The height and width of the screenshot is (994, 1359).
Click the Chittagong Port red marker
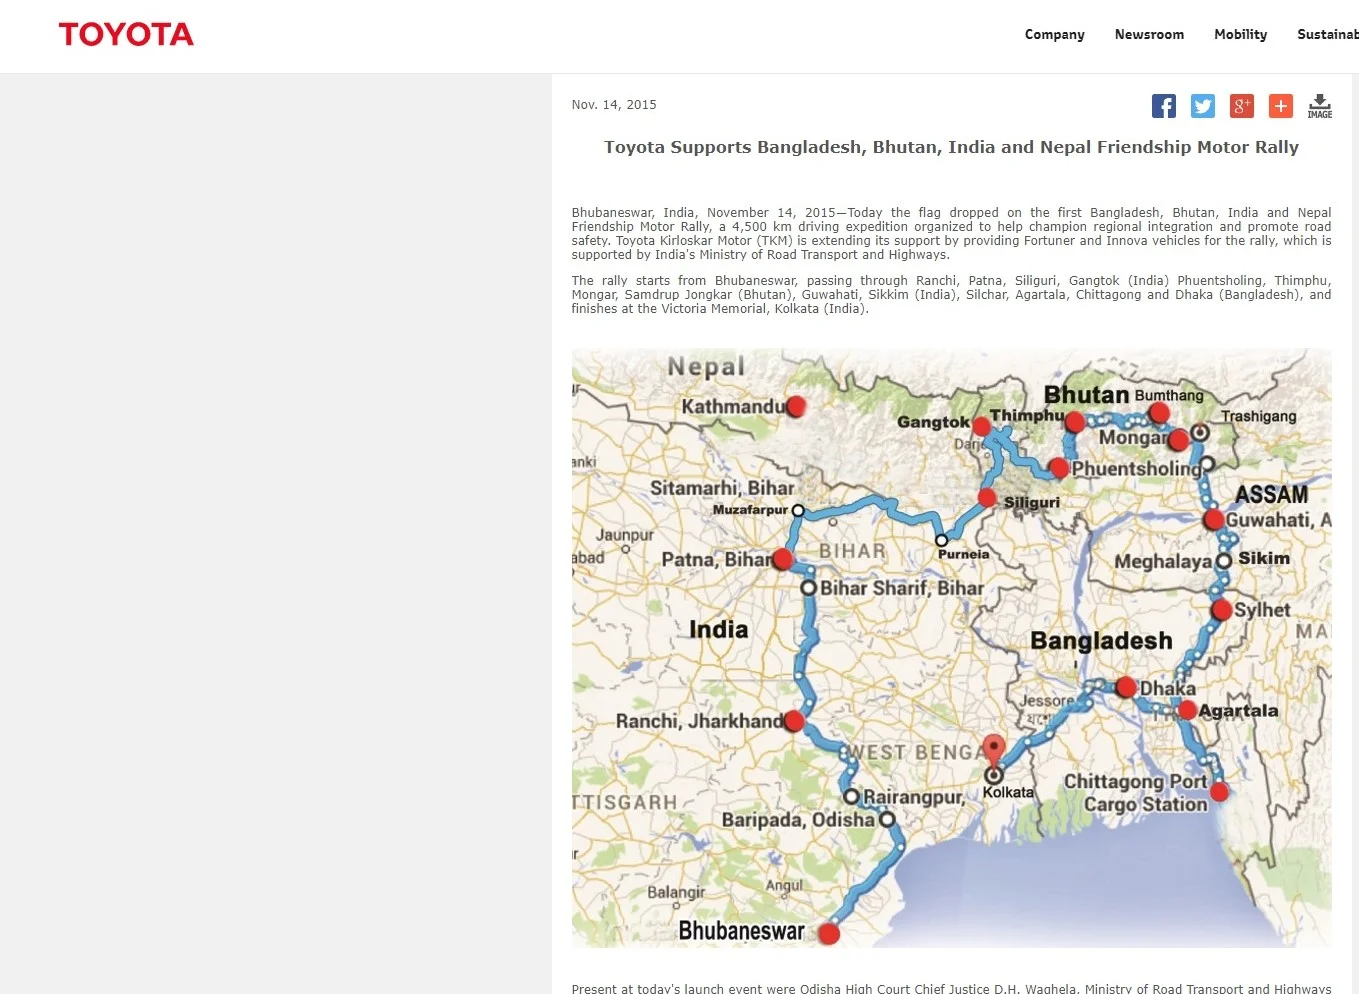tap(1219, 792)
